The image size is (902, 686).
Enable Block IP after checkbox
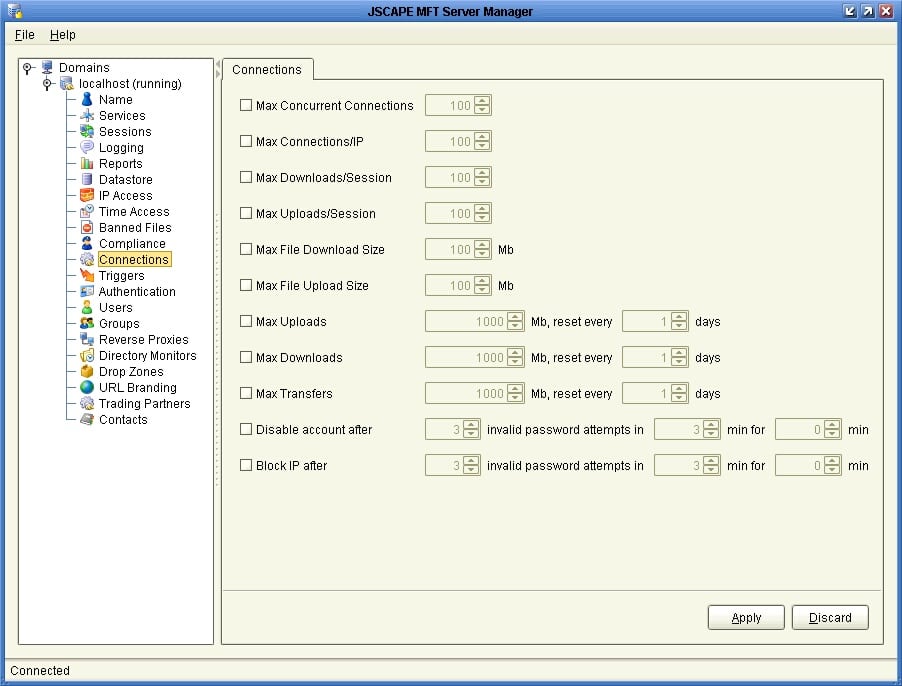[x=246, y=465]
